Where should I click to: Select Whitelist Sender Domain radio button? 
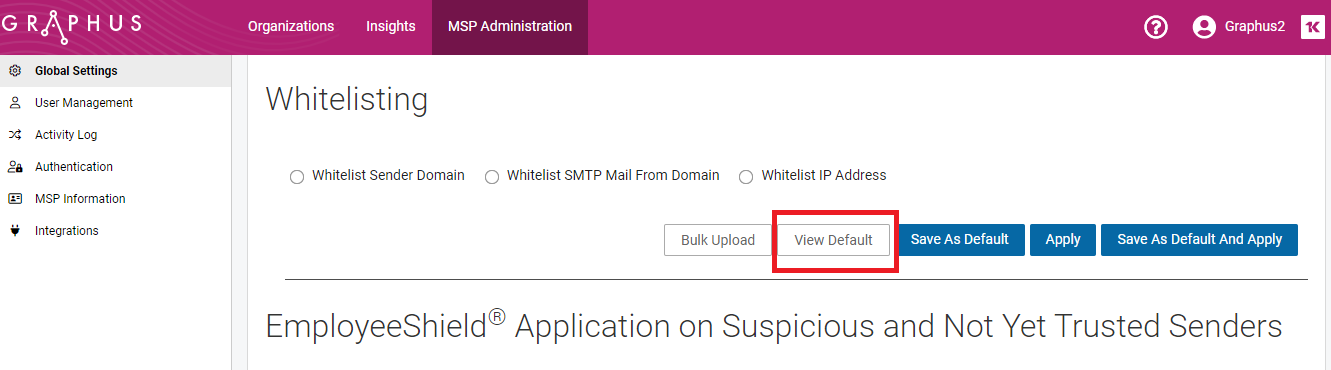(x=296, y=177)
